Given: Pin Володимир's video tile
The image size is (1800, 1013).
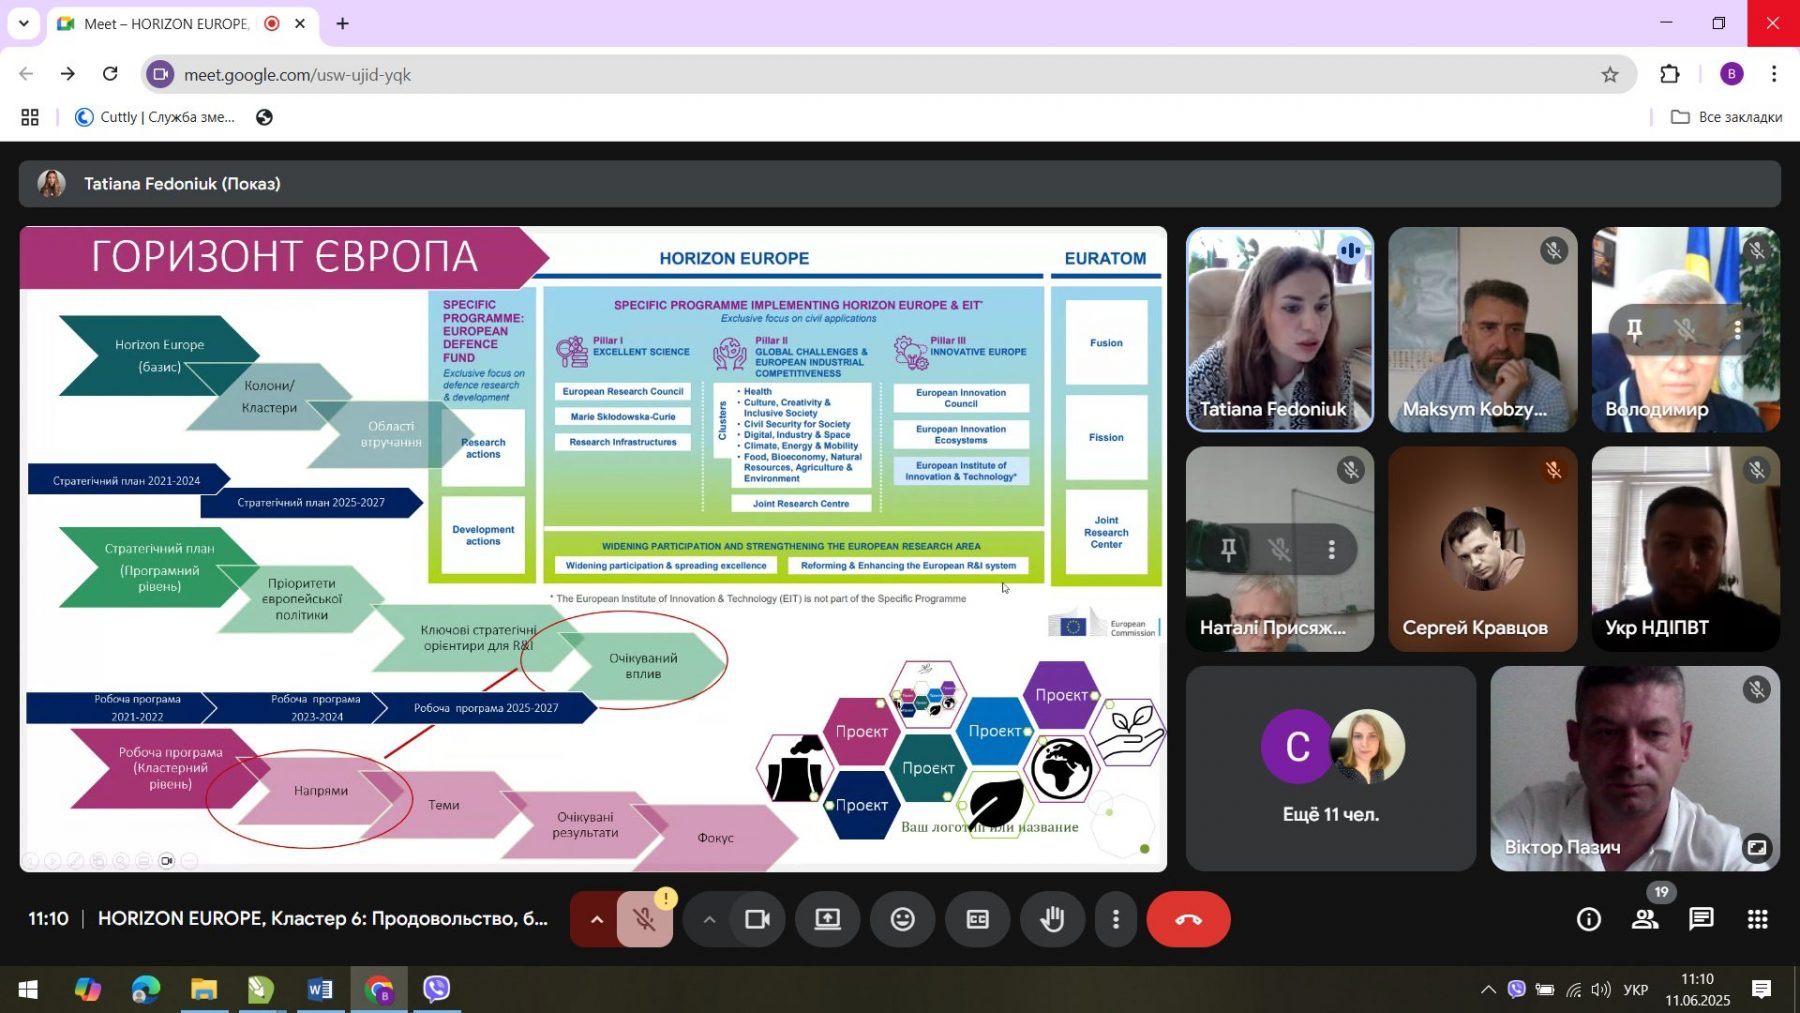Looking at the screenshot, I should click(1635, 330).
